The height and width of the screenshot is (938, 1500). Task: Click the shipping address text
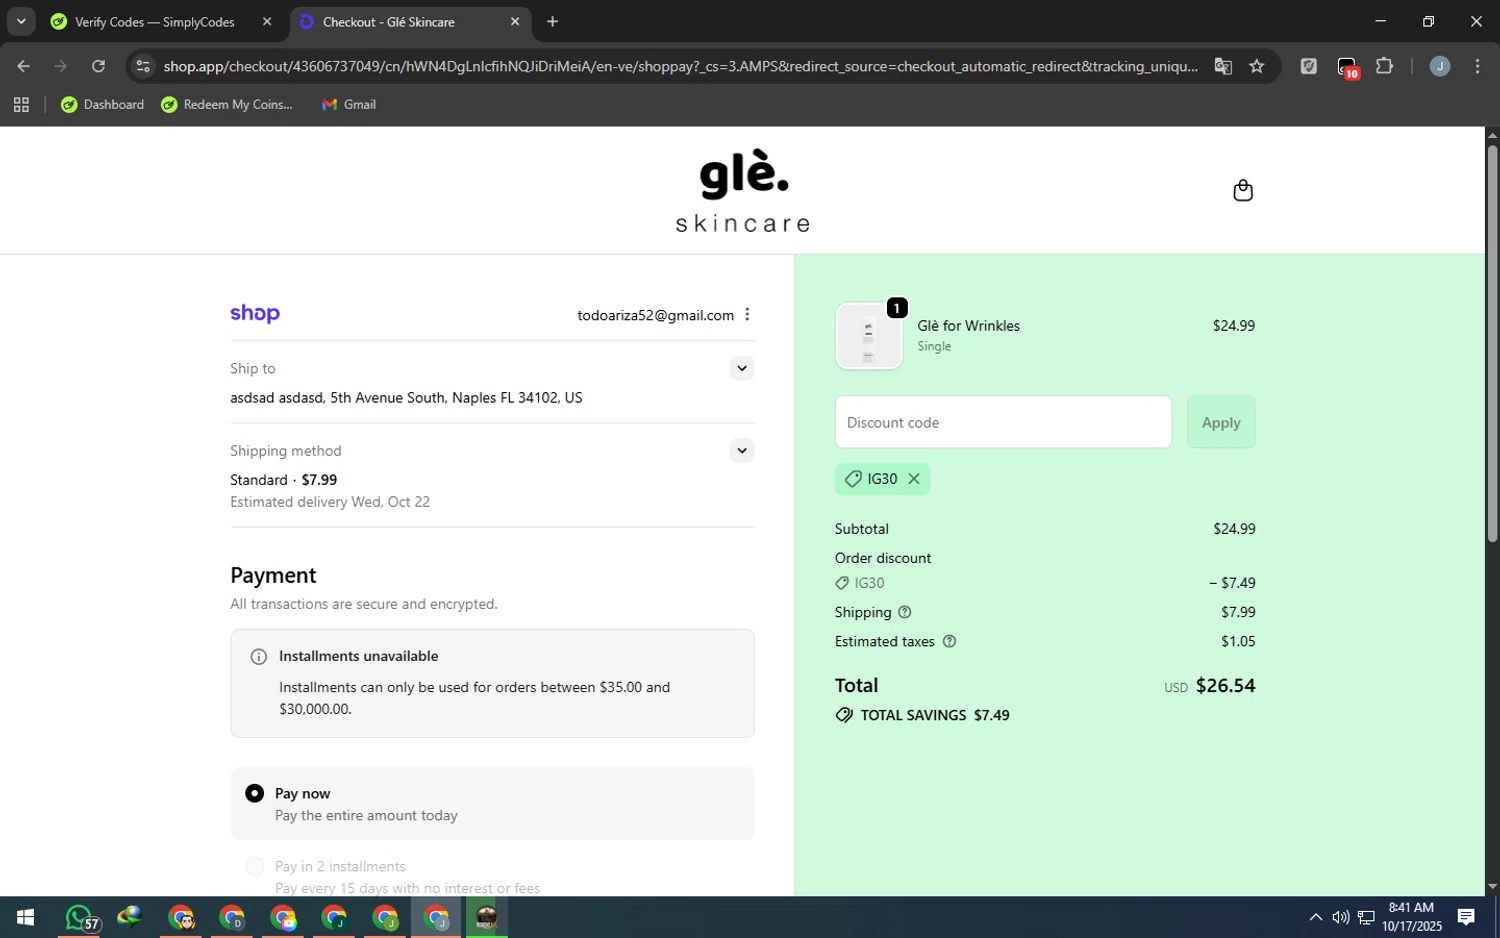[x=406, y=398]
